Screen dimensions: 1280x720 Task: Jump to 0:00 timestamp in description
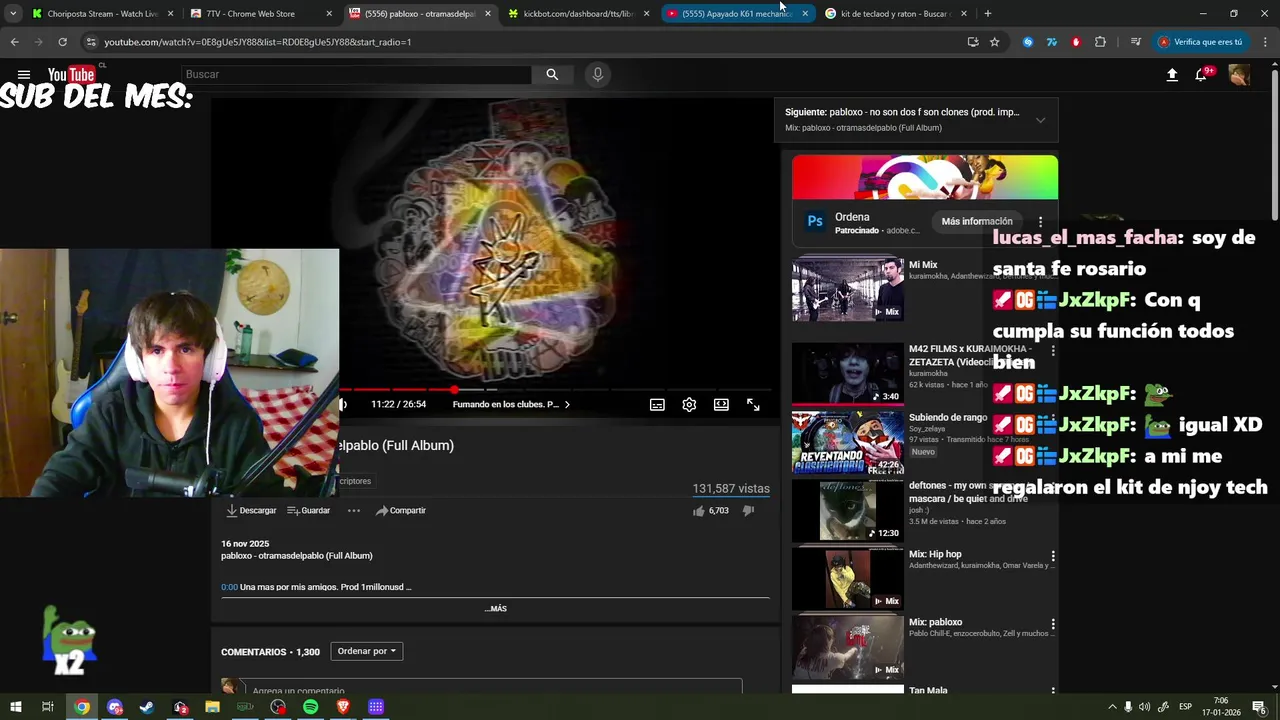coord(229,587)
